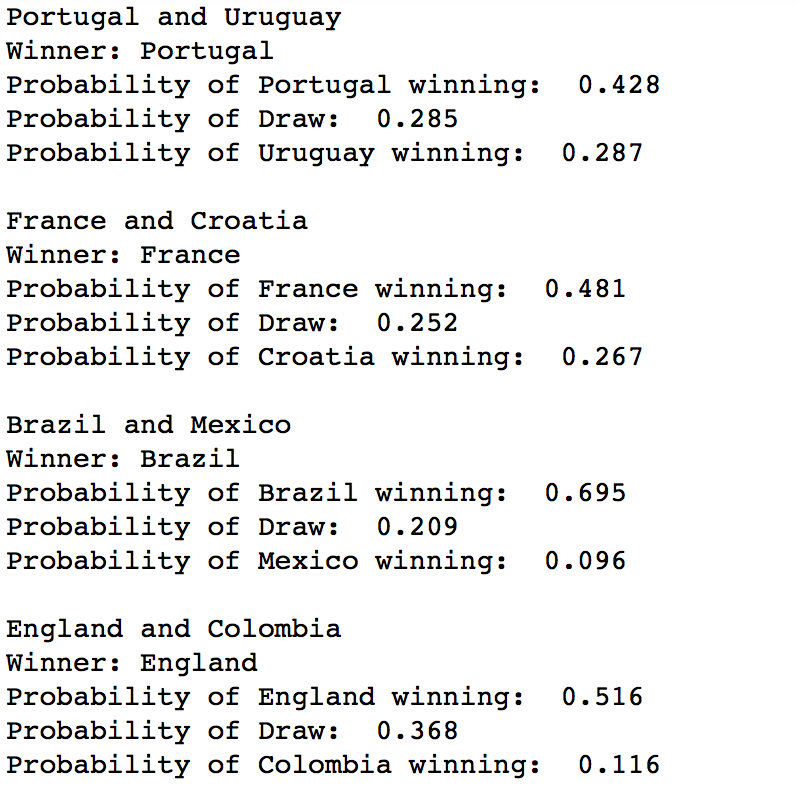Click the Mexico winning probability 0.096
798x804 pixels.
pos(585,561)
